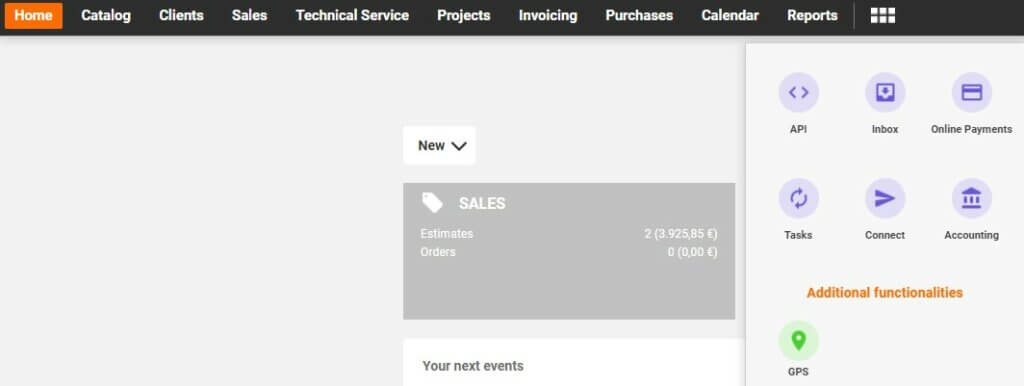Screen dimensions: 1024x386
Task: View the Reports section
Action: coord(812,16)
